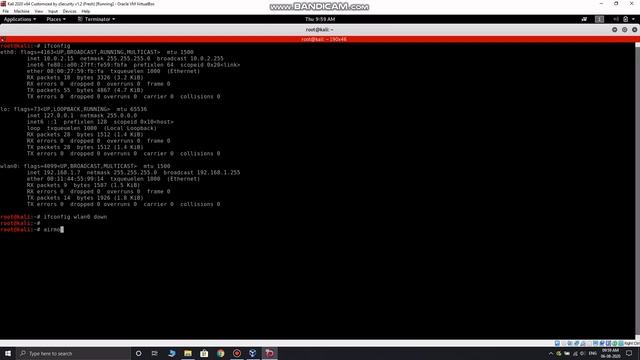This screenshot has width=640, height=360.
Task: Click the Type here to search box
Action: click(73, 353)
